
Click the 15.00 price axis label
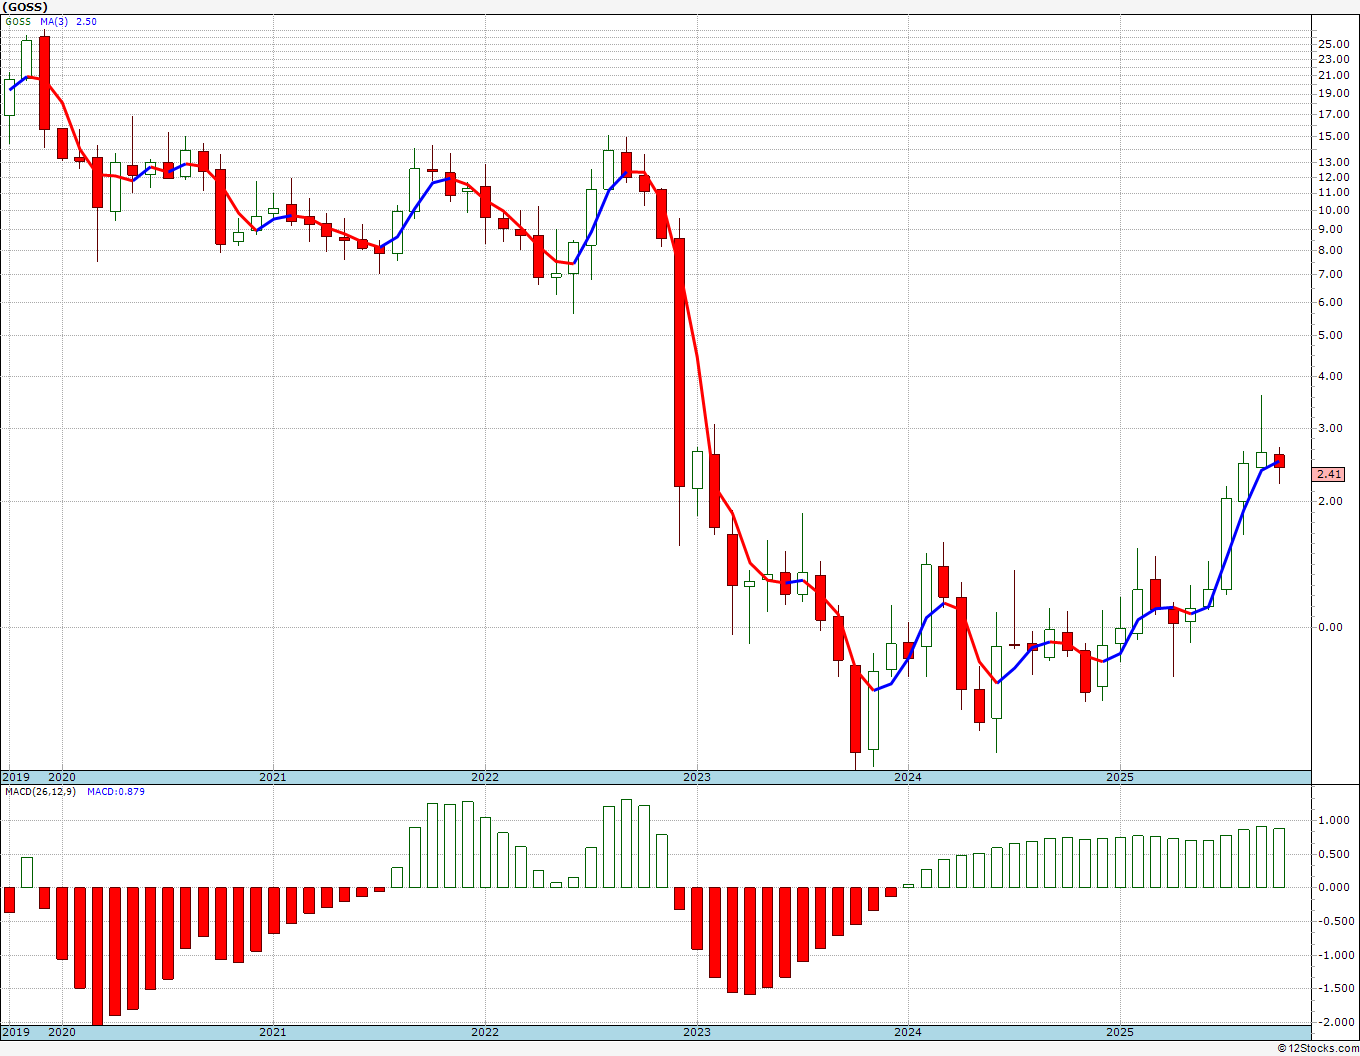[1333, 136]
